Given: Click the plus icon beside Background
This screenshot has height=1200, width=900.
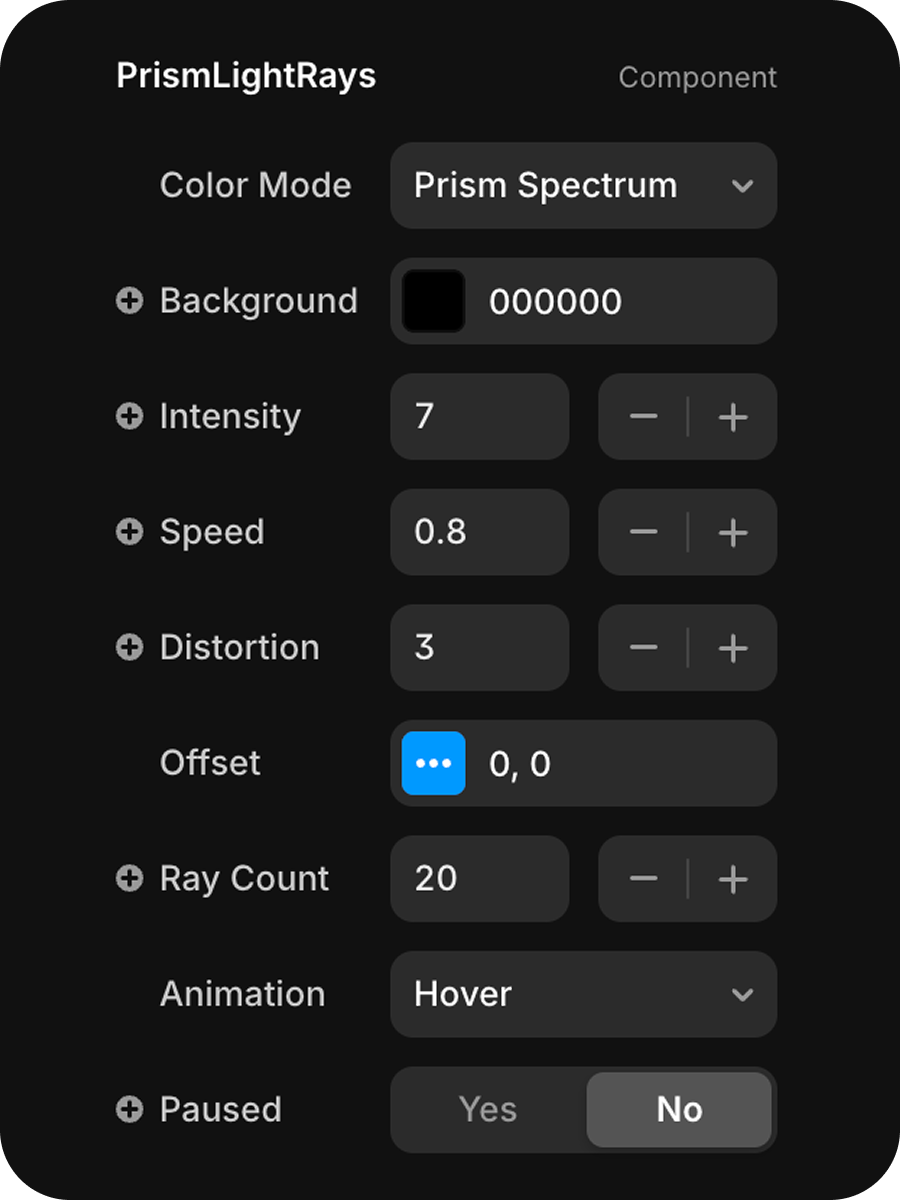Looking at the screenshot, I should [130, 301].
